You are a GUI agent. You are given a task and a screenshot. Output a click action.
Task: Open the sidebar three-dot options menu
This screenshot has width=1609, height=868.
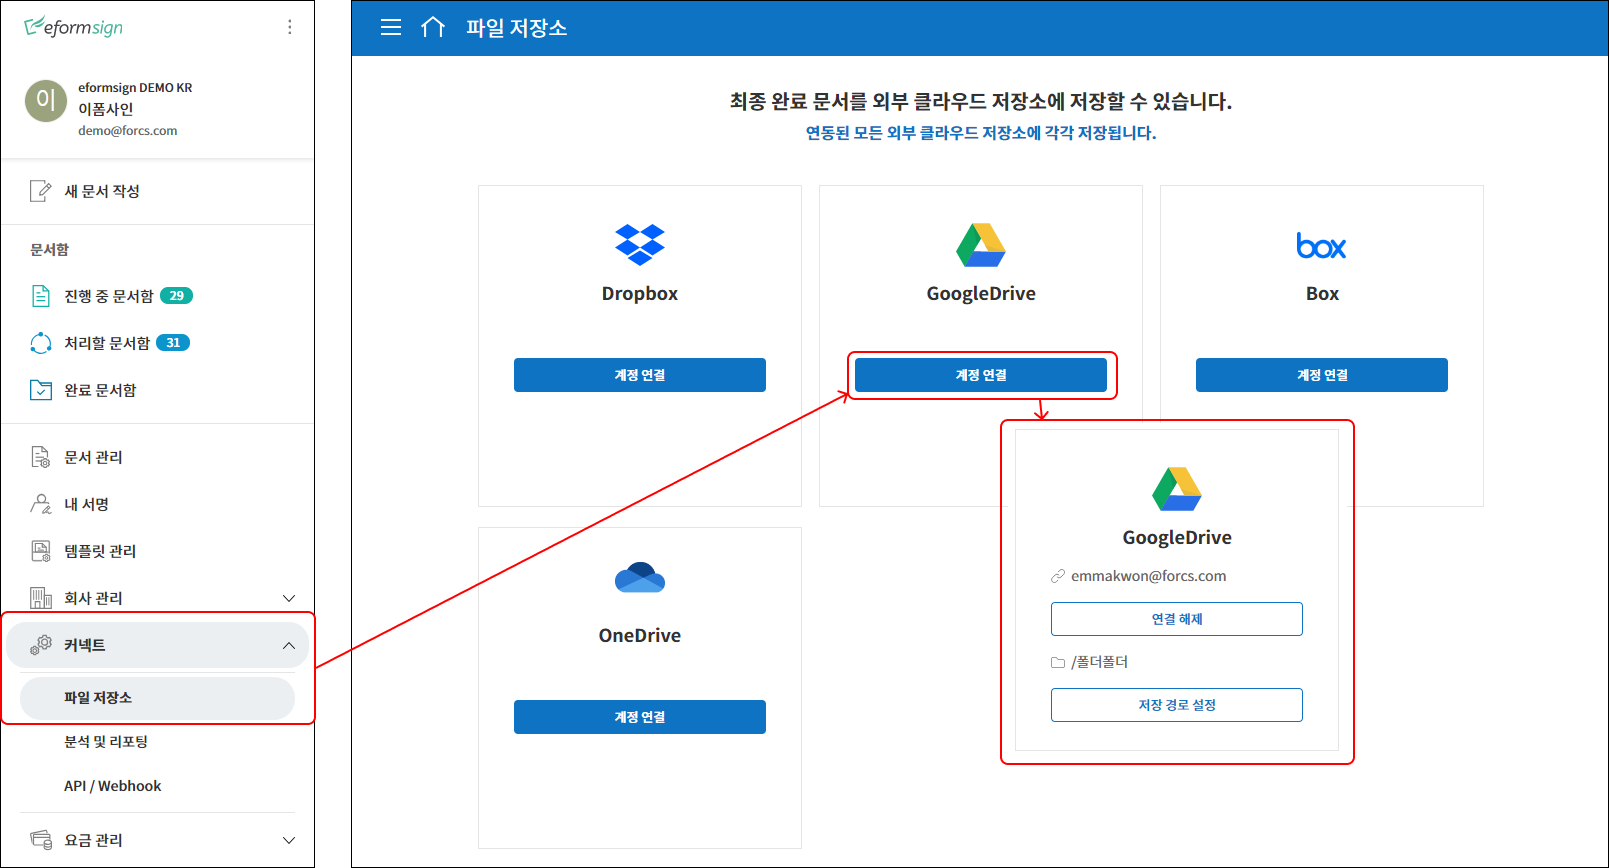click(290, 27)
